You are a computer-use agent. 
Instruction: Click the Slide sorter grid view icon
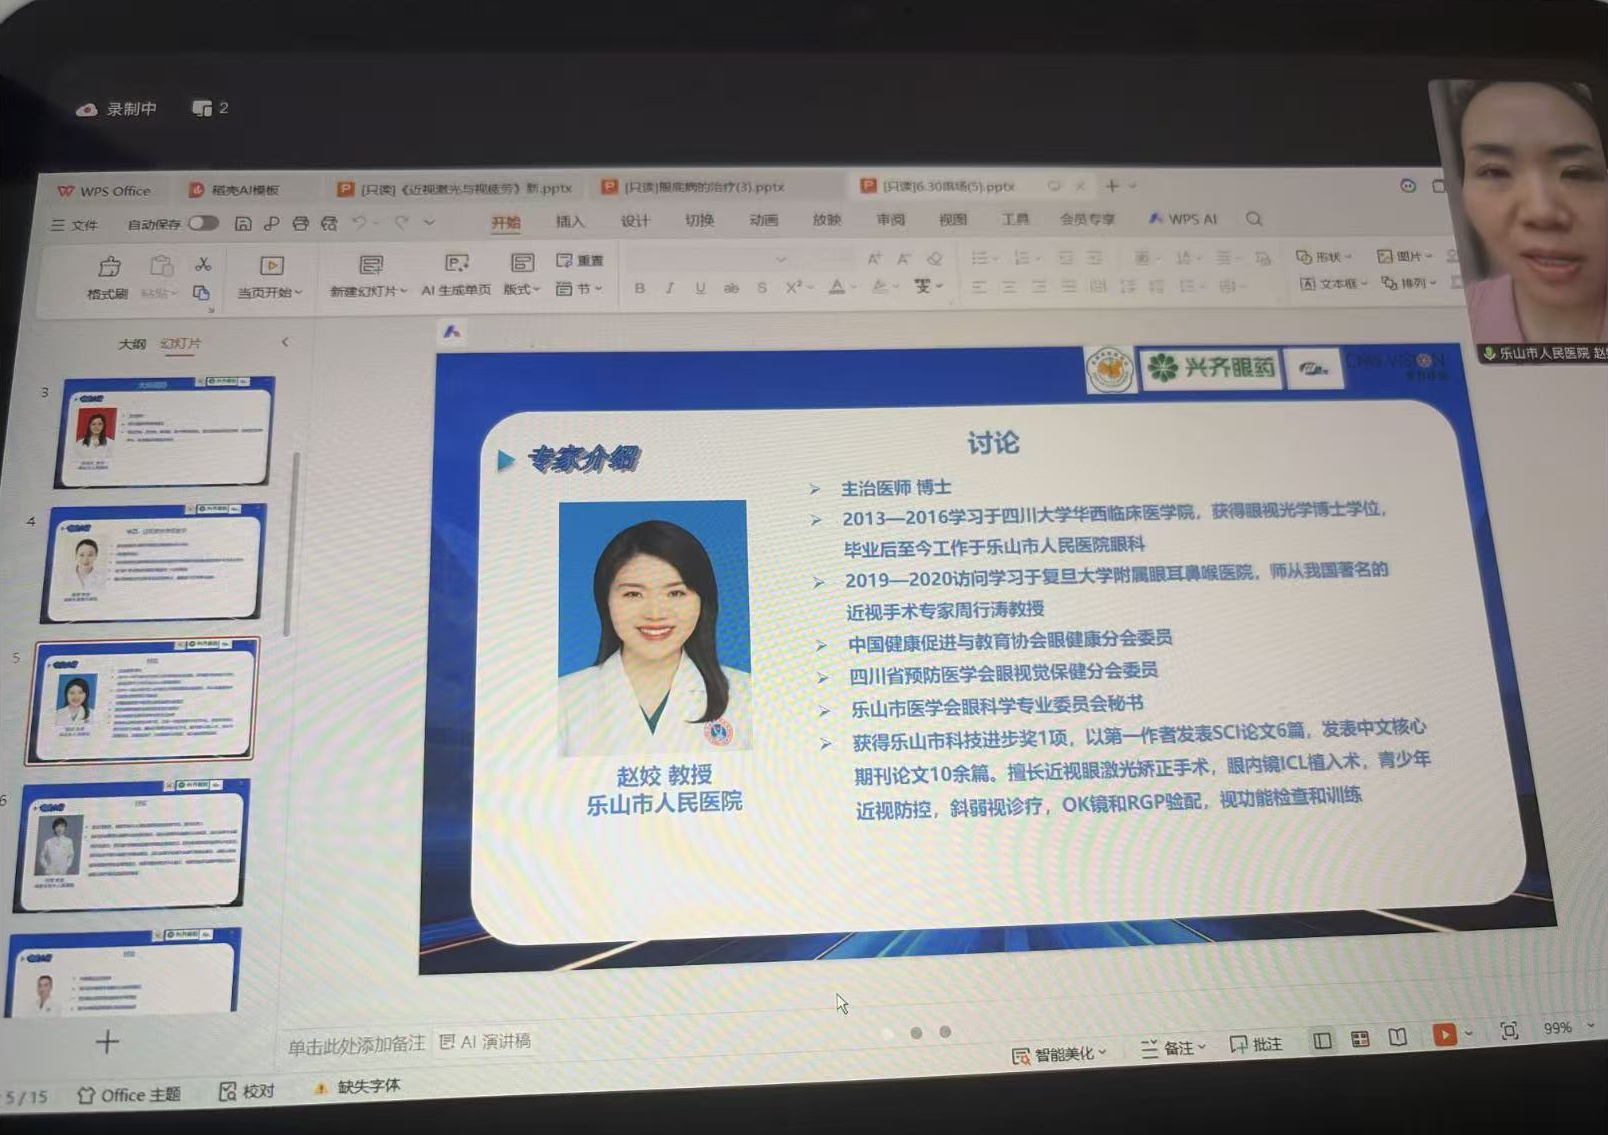(1360, 1040)
